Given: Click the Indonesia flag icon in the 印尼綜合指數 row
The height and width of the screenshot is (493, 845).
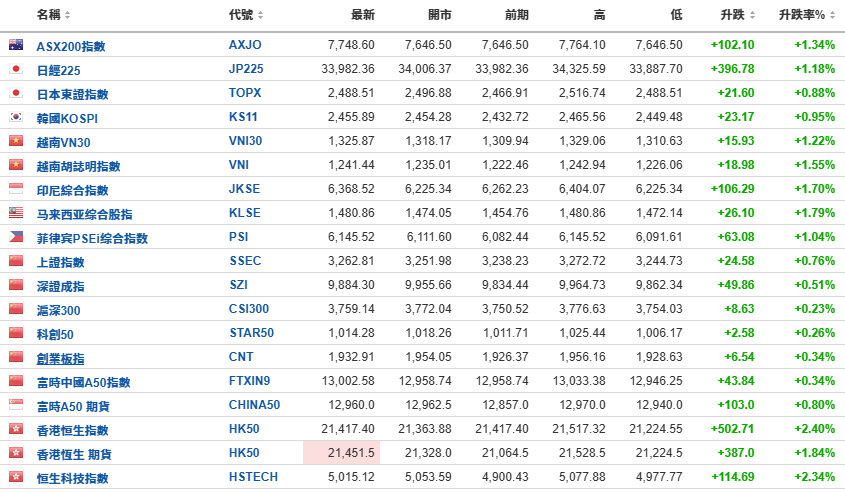Looking at the screenshot, I should (x=15, y=189).
